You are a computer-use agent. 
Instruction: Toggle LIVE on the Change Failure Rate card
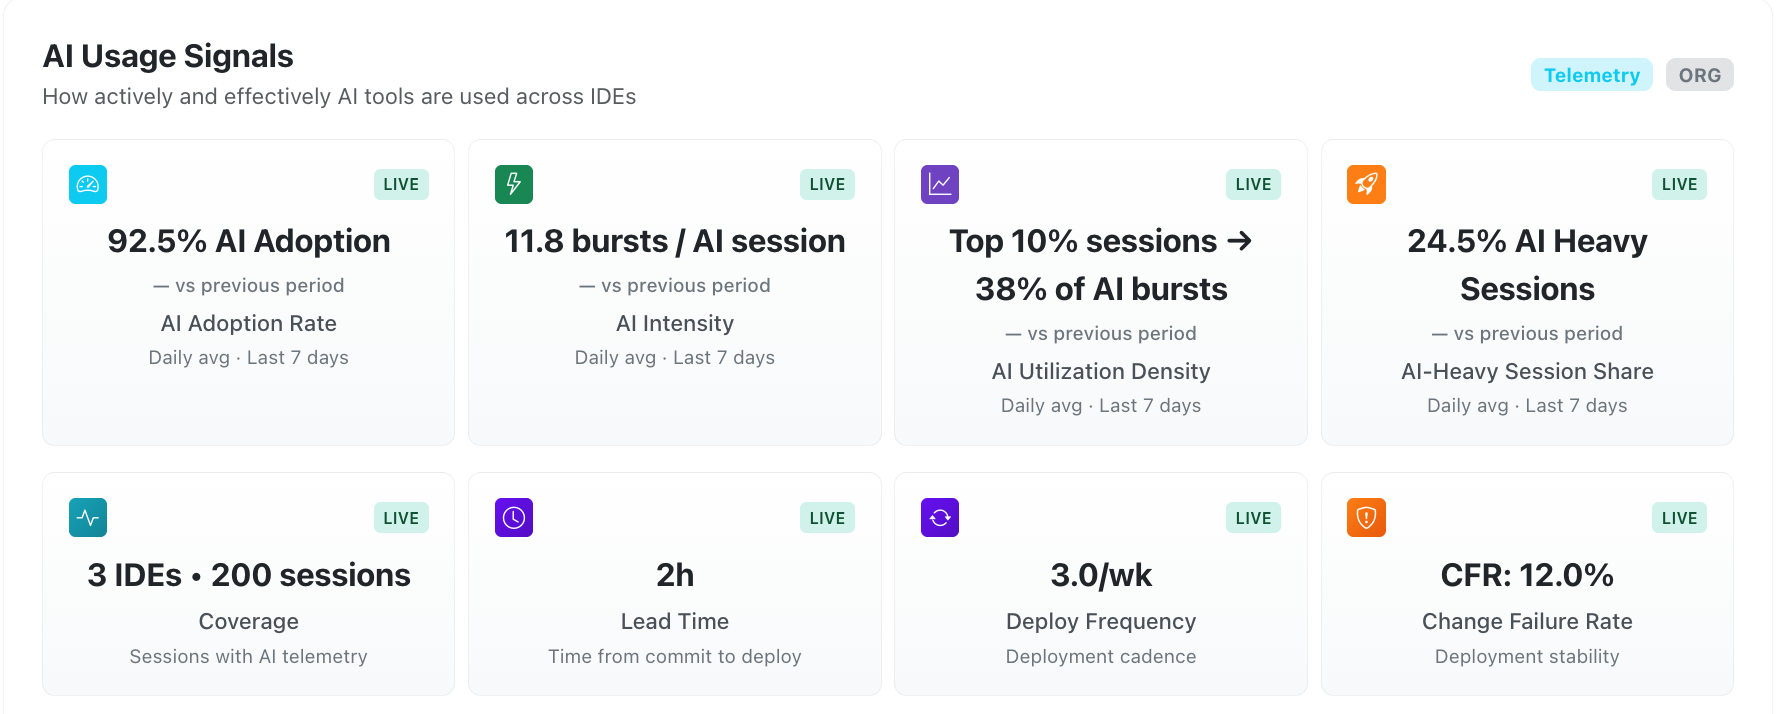[1679, 517]
